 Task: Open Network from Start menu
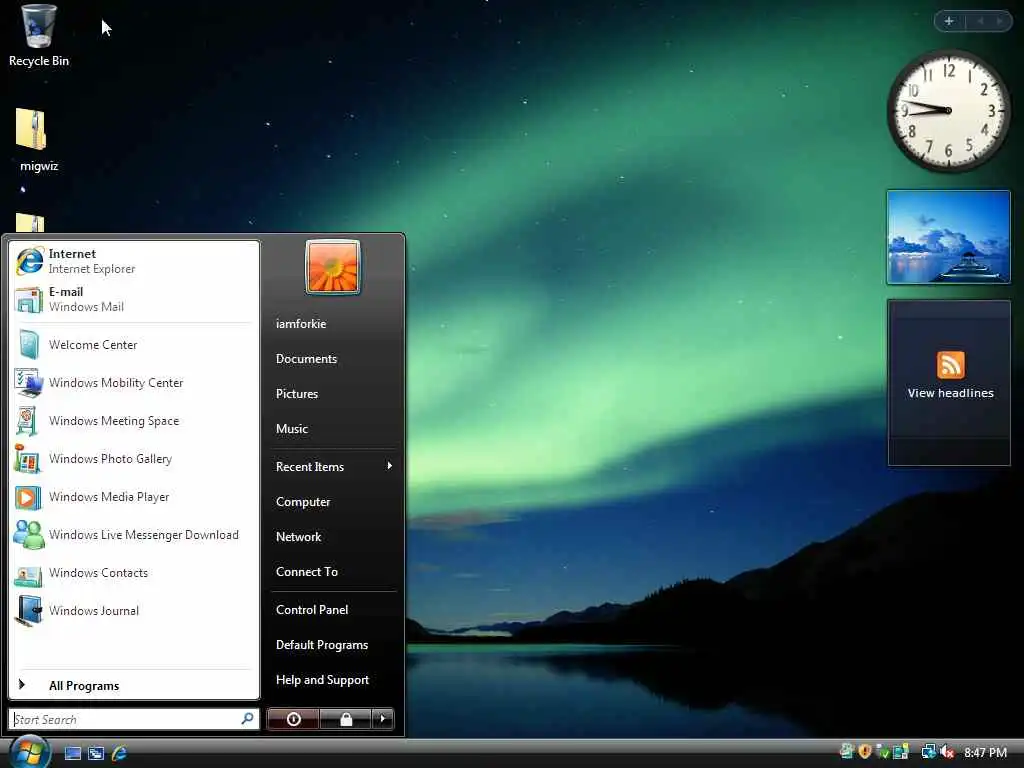[333, 537]
